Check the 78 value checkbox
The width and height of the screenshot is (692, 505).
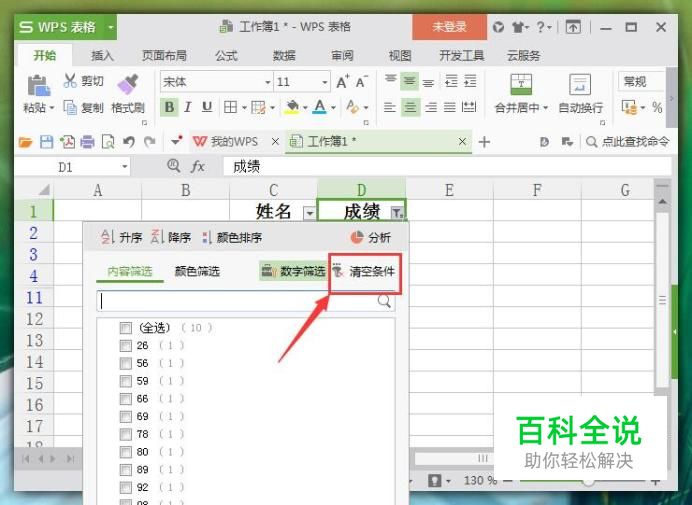[126, 434]
